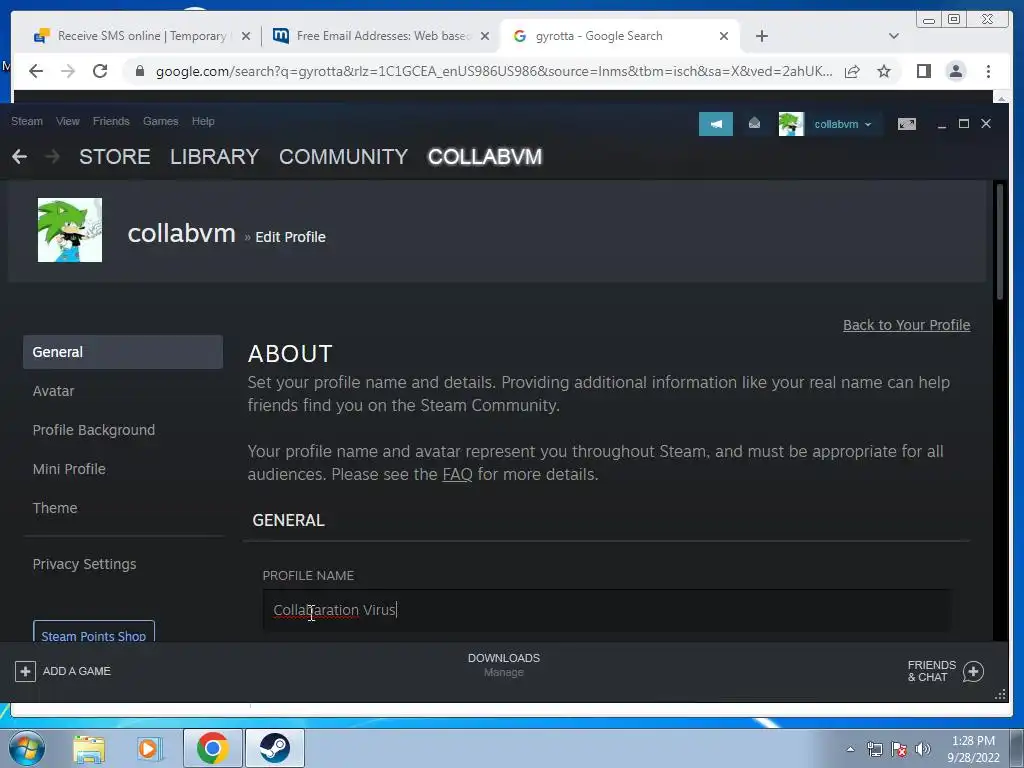Open the Friends menu in Steam
Screen dimensions: 1024x768
(x=111, y=121)
